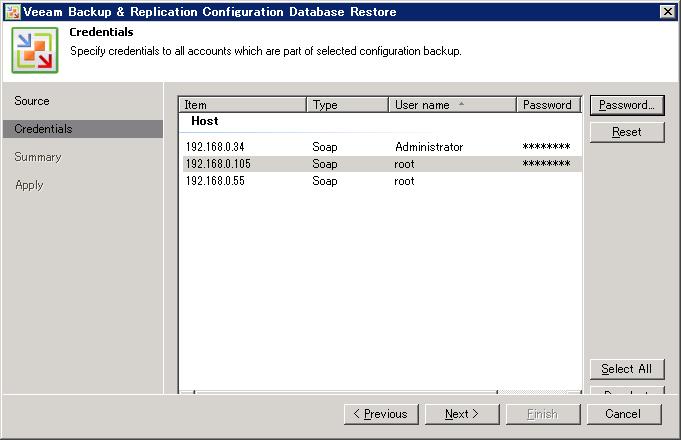Click masked password for 192.168.0.105
The width and height of the screenshot is (681, 440).
tap(546, 164)
